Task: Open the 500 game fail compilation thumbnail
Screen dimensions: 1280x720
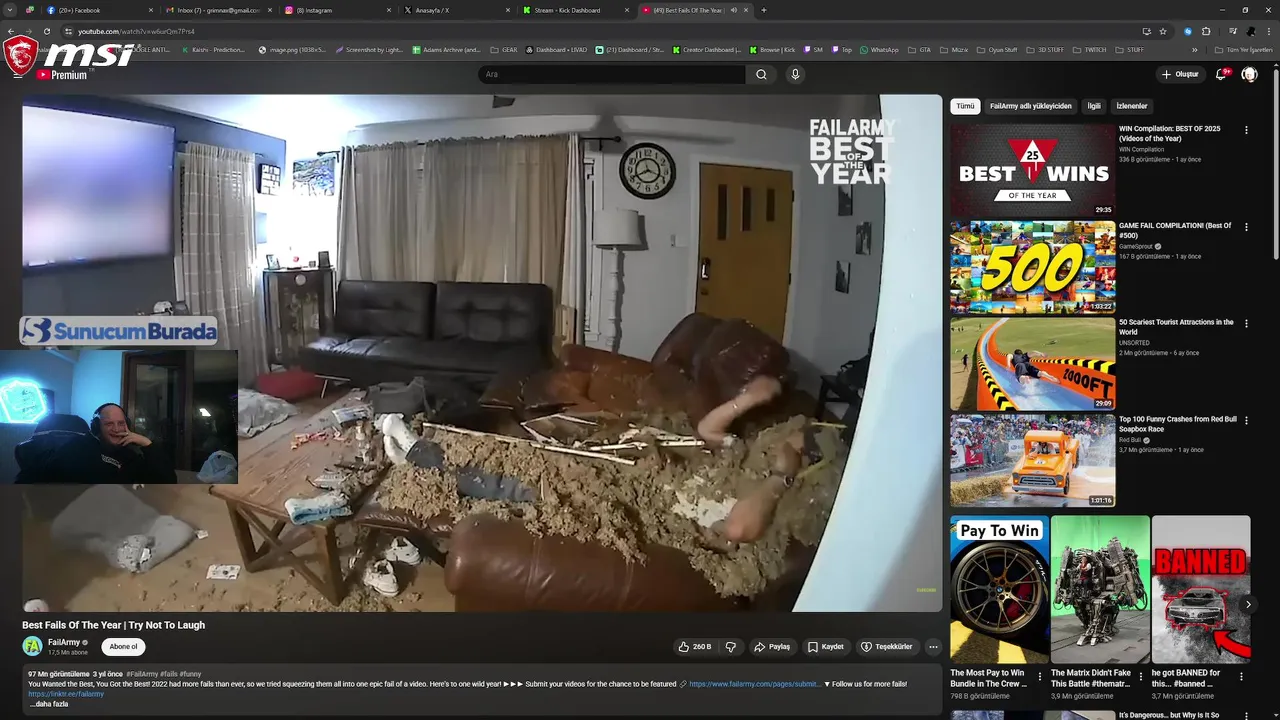Action: (x=1032, y=266)
